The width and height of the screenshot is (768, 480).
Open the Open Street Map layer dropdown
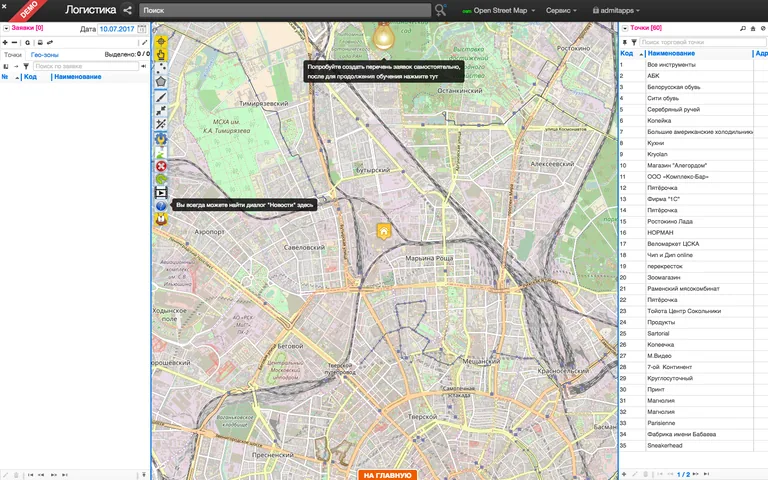click(x=502, y=10)
